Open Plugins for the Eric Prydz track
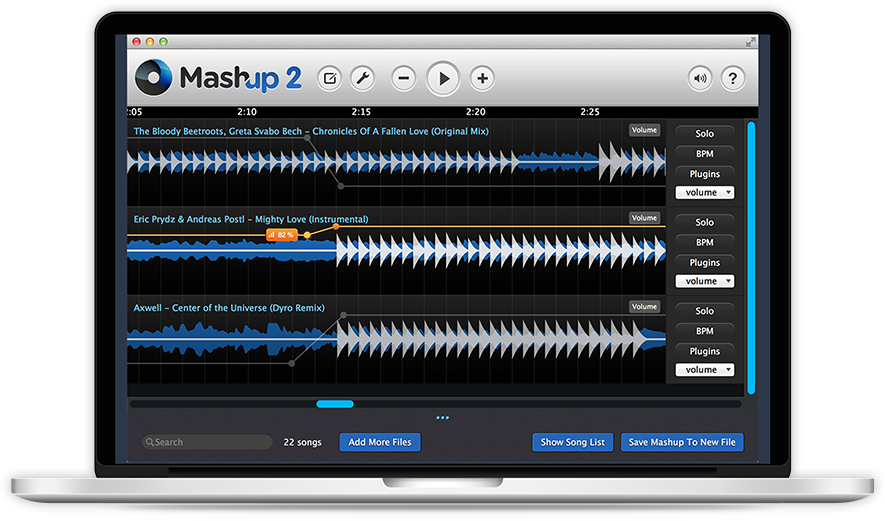The height and width of the screenshot is (521, 885). click(704, 262)
